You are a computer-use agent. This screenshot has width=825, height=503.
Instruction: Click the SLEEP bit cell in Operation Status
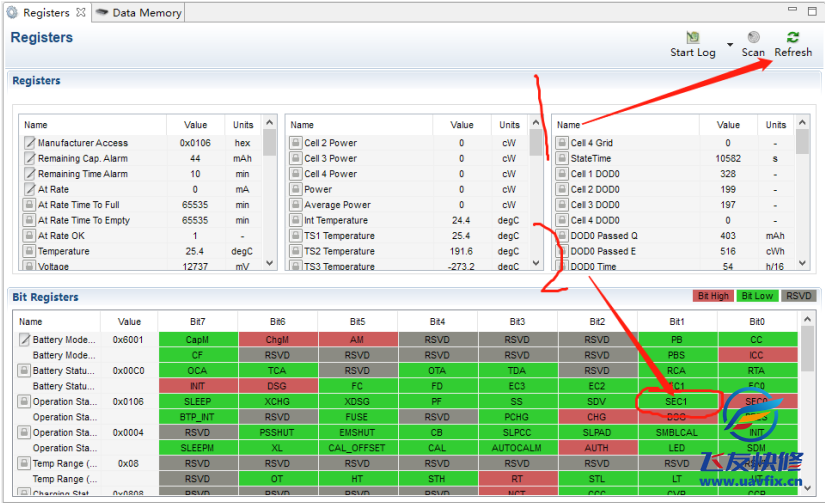click(198, 402)
